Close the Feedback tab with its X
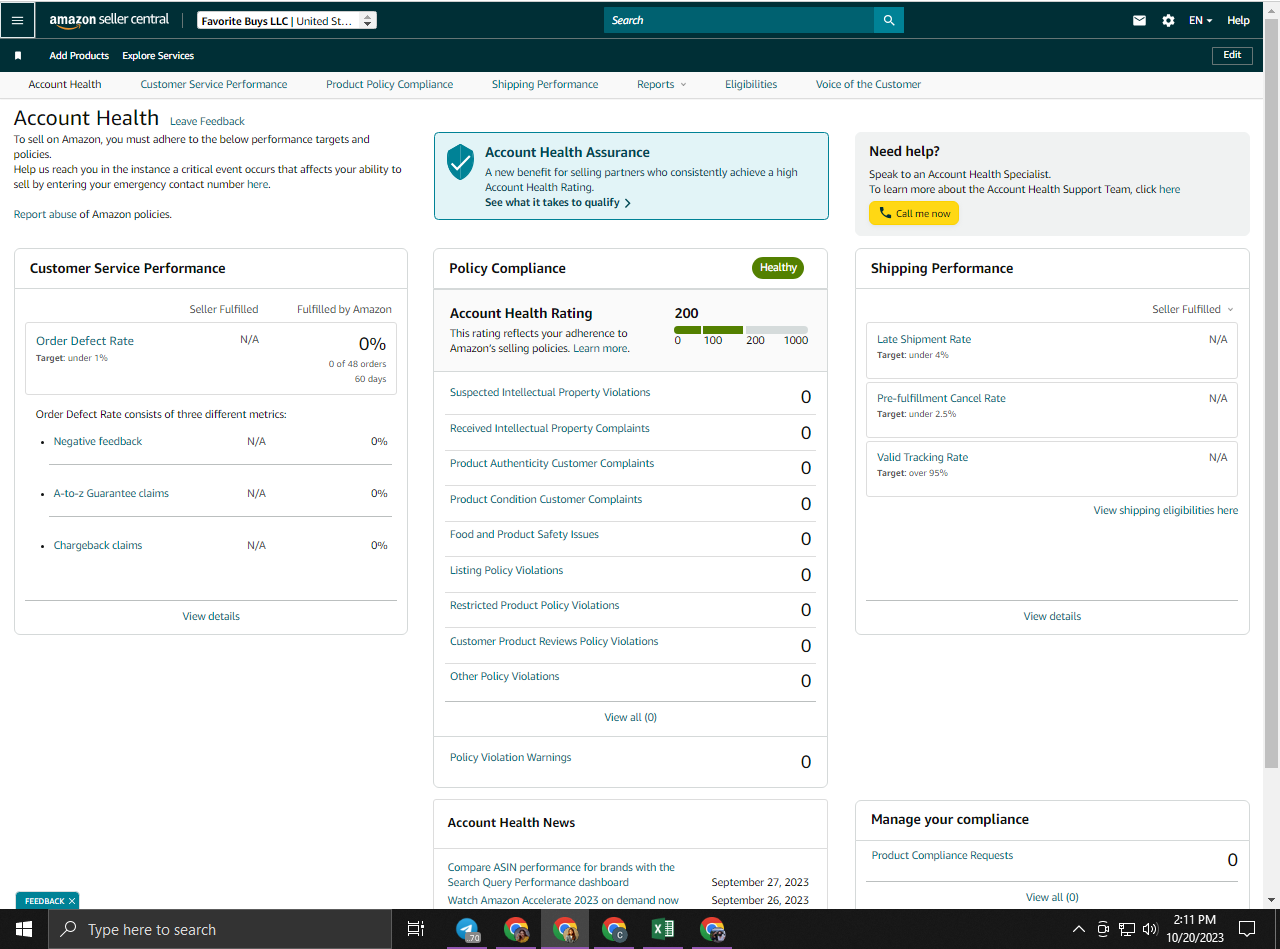Image resolution: width=1280 pixels, height=949 pixels. click(x=72, y=901)
